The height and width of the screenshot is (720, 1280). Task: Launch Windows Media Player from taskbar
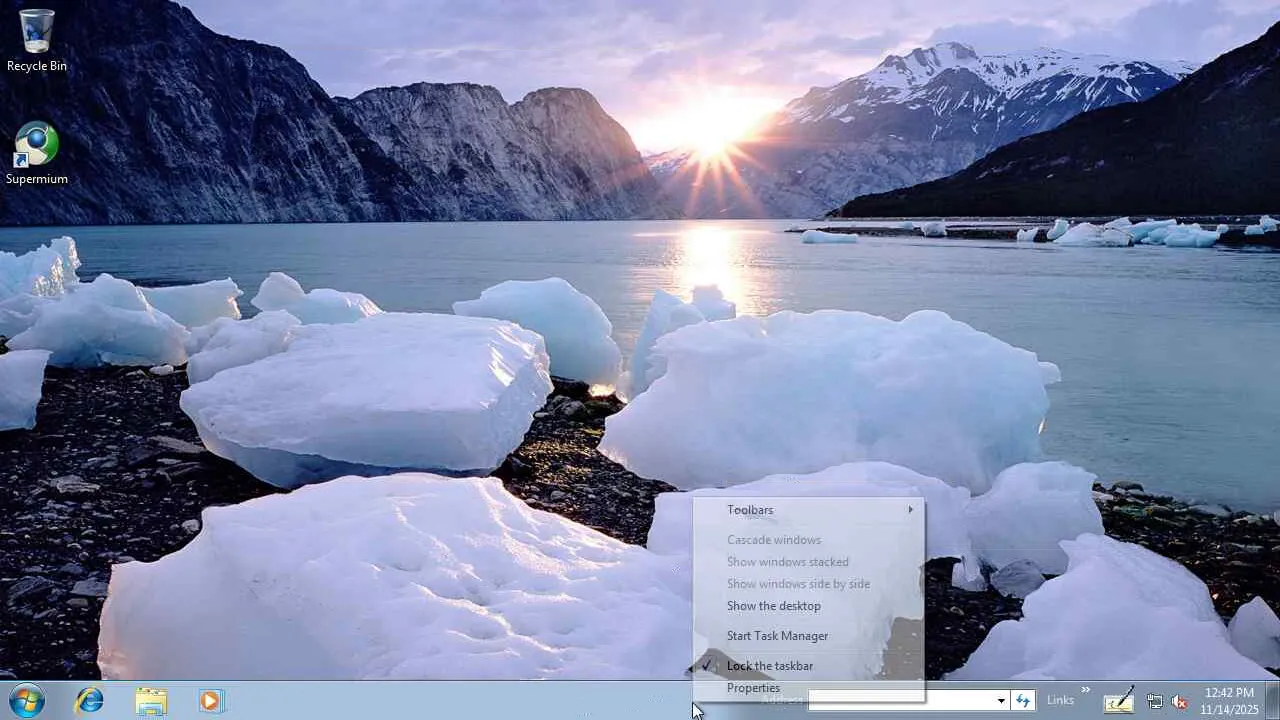coord(210,700)
